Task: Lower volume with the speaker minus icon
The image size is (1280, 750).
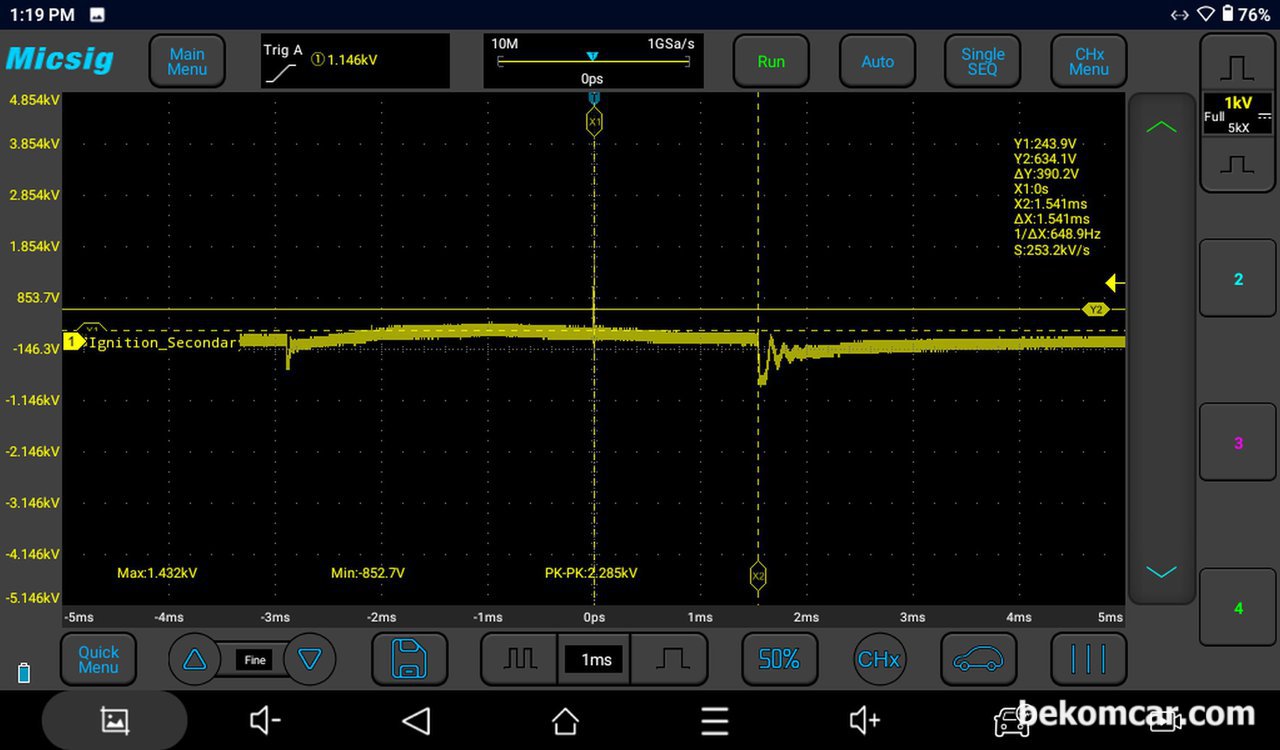Action: pyautogui.click(x=265, y=721)
